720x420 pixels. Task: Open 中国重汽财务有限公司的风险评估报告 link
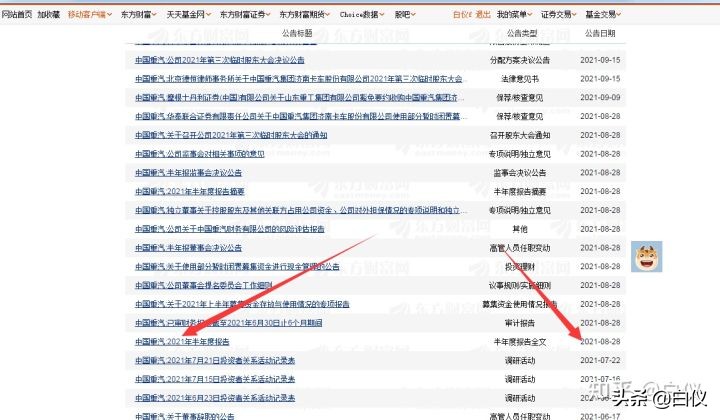[230, 229]
